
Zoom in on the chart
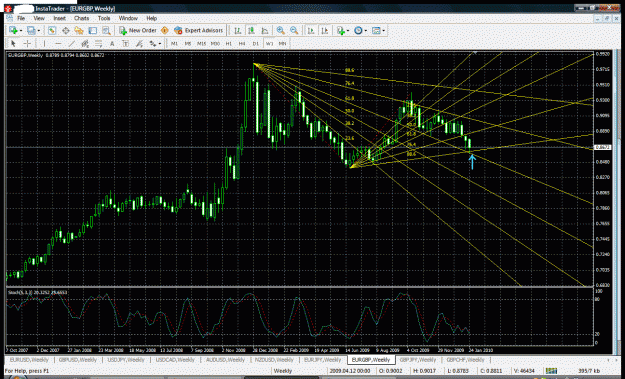[x=281, y=30]
